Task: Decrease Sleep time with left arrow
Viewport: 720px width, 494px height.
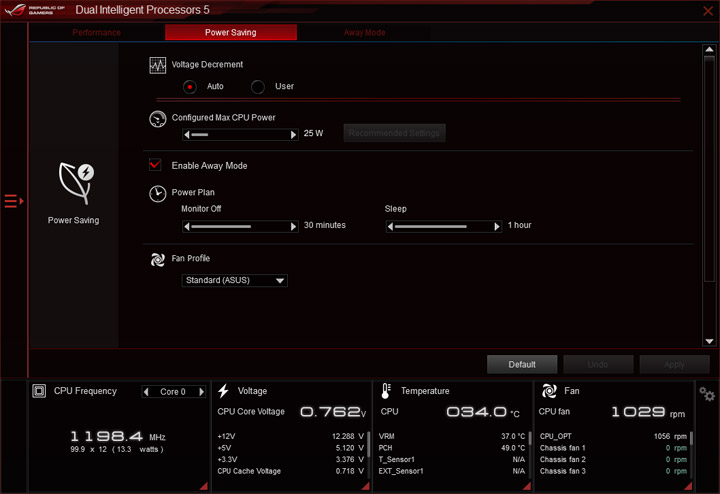Action: [x=390, y=226]
